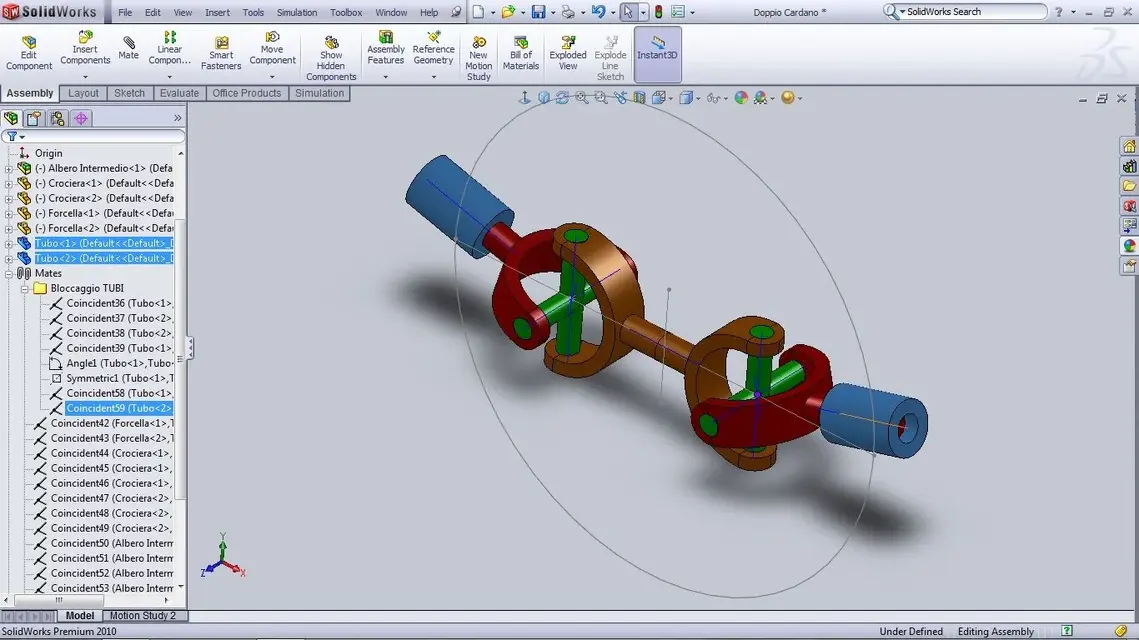Click the Undo arrow icon
This screenshot has height=640, width=1139.
coord(599,12)
